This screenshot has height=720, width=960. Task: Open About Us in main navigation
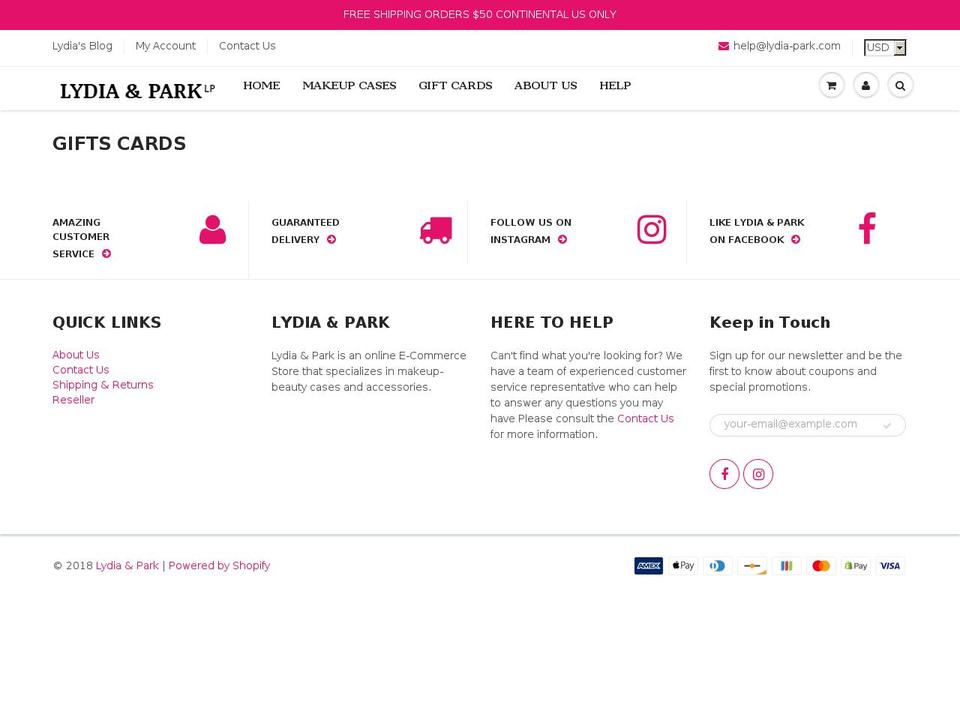click(x=546, y=86)
